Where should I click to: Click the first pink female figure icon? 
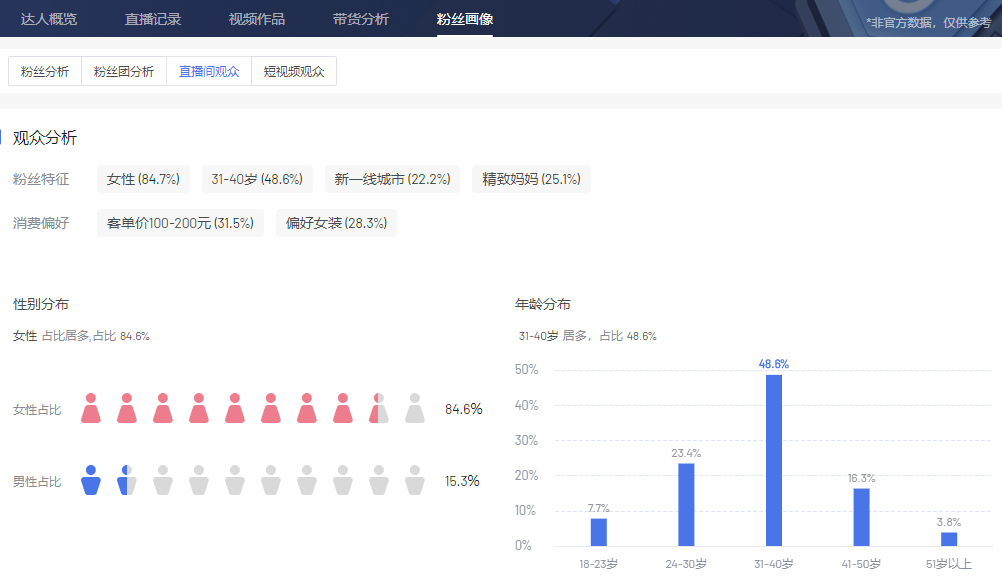click(91, 408)
